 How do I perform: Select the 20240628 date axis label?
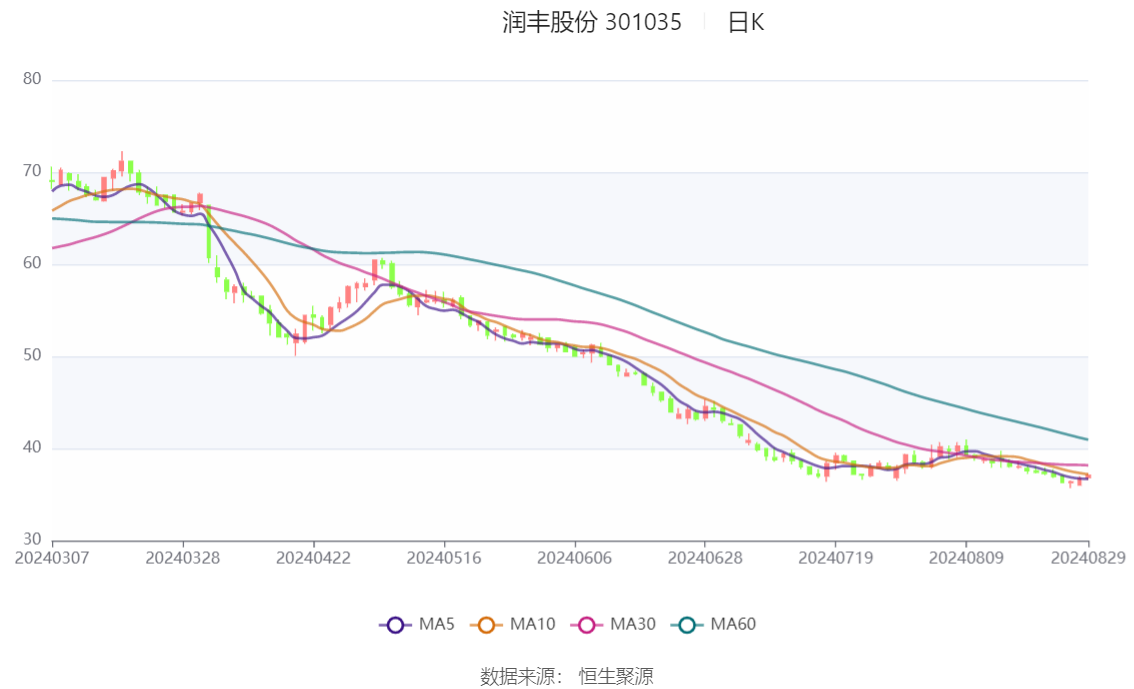coord(705,558)
